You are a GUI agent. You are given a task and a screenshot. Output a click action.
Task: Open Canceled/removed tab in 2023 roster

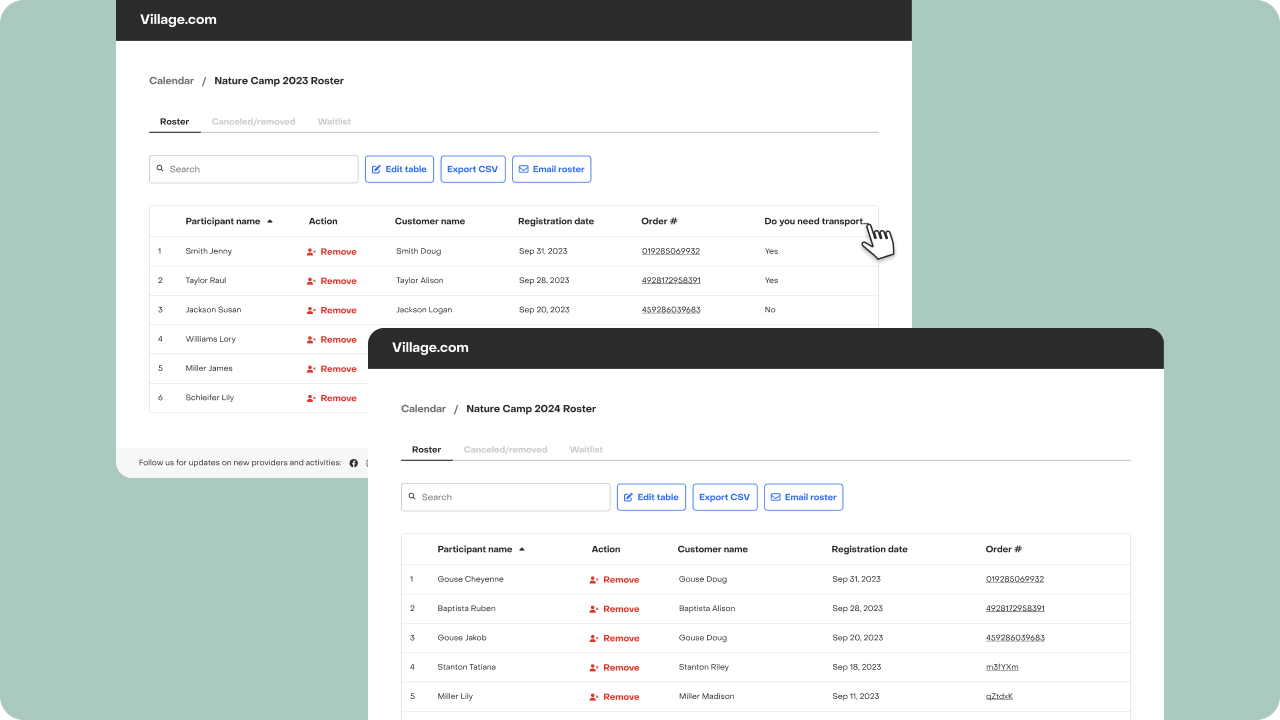(253, 122)
